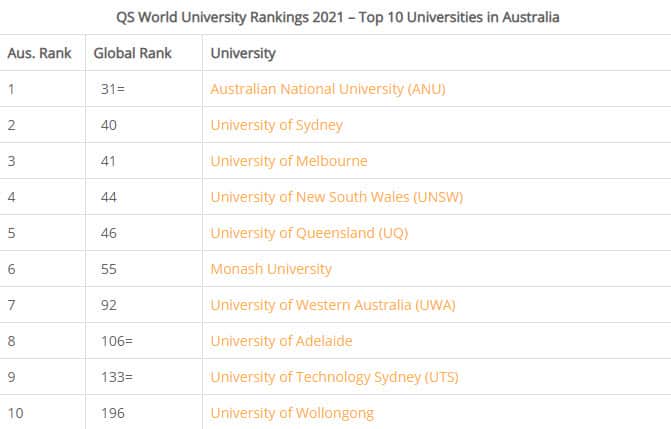This screenshot has height=429, width=671.
Task: Click Aus. Rank cell '4' for UNSW
Action: [x=12, y=197]
